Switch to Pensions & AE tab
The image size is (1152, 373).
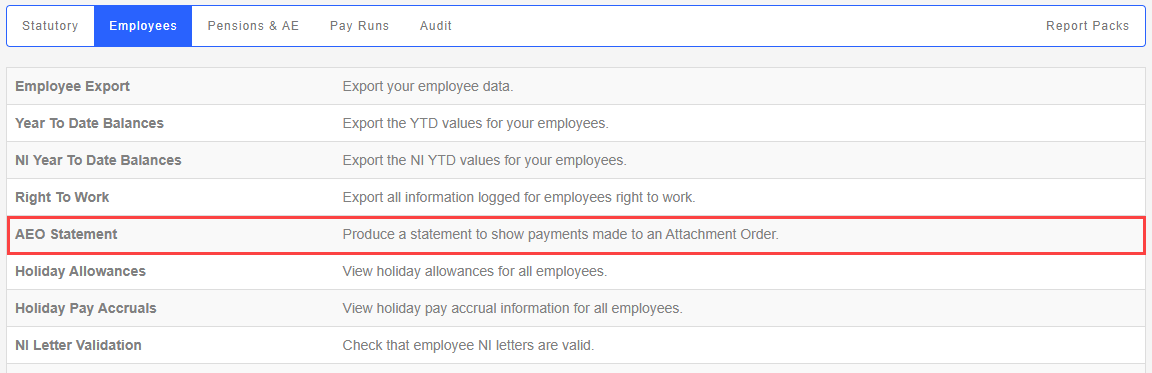coord(253,26)
